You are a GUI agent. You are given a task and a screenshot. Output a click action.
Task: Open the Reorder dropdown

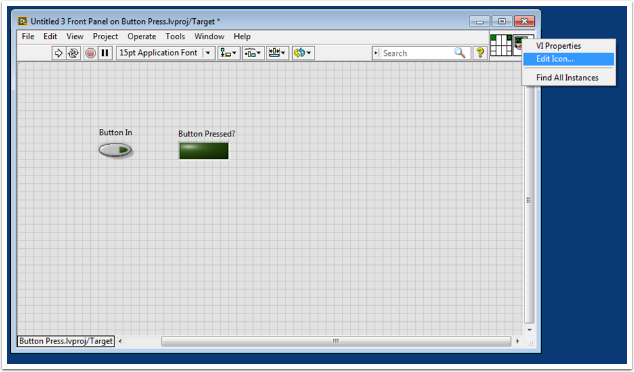click(x=303, y=53)
